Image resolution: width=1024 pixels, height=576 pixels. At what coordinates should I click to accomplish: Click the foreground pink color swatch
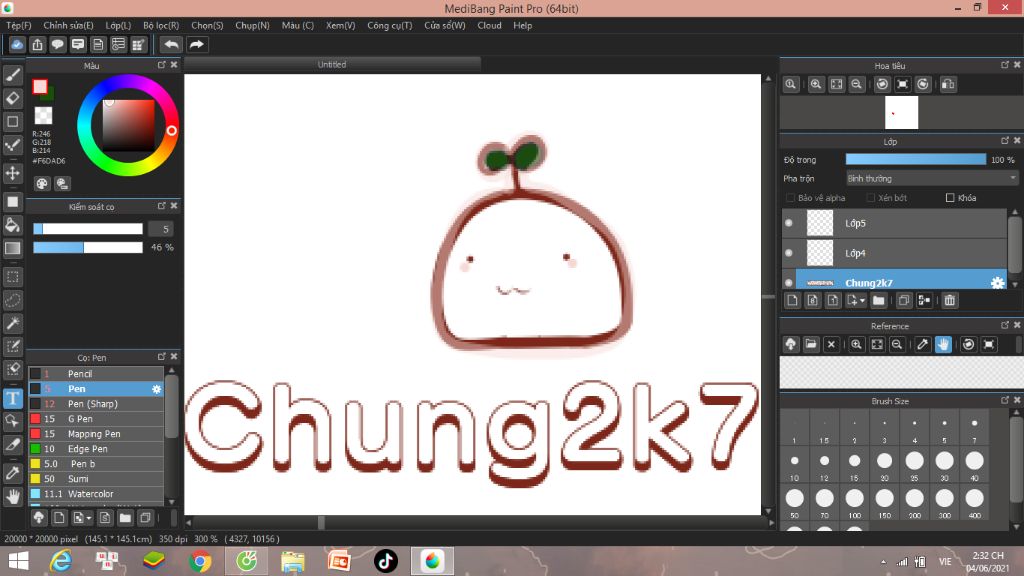pos(40,86)
